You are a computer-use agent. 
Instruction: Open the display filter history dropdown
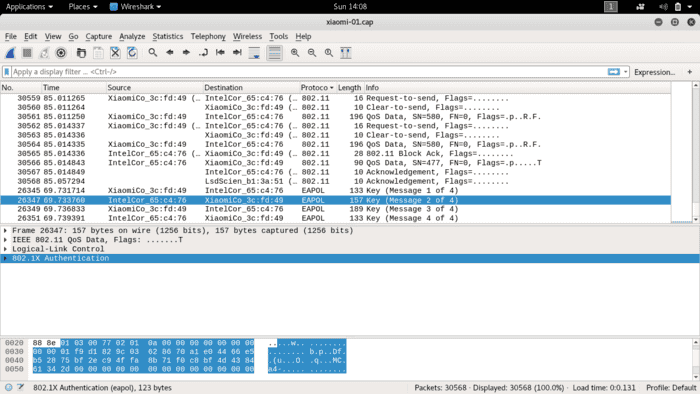(625, 72)
